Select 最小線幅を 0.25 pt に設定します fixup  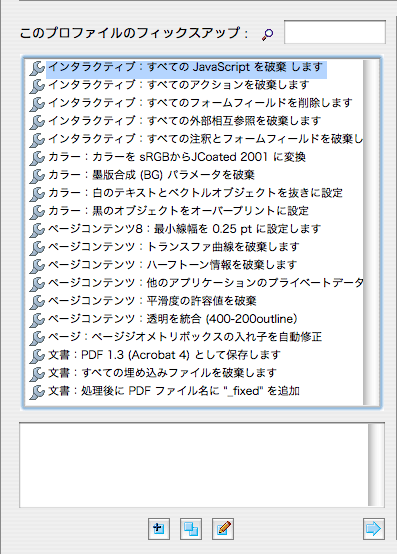pos(184,229)
